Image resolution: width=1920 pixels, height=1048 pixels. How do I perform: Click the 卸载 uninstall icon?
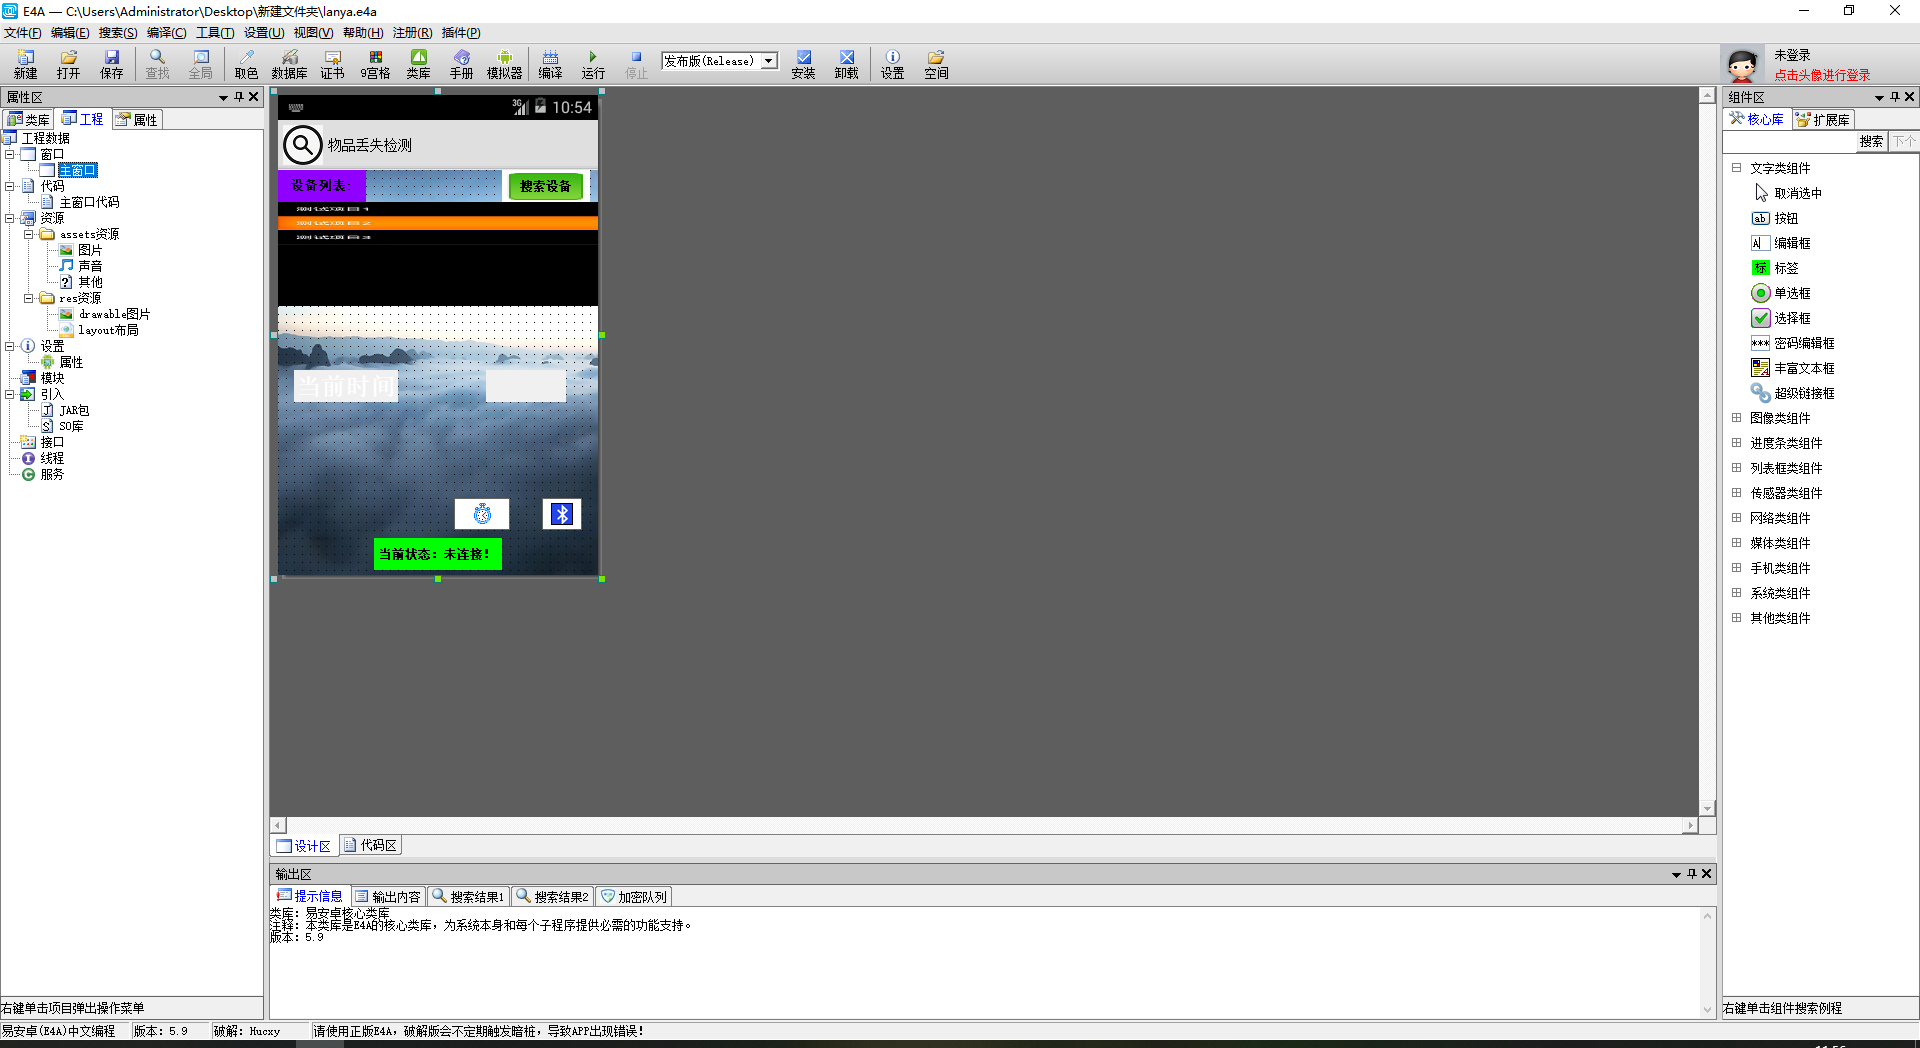(846, 64)
